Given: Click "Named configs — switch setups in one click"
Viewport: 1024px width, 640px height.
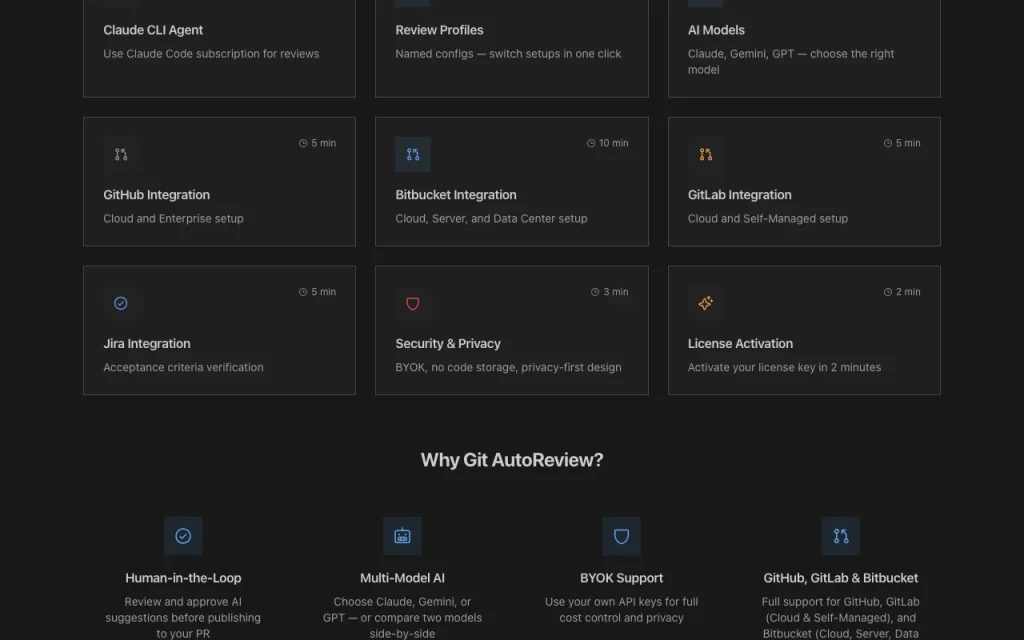Looking at the screenshot, I should [508, 54].
